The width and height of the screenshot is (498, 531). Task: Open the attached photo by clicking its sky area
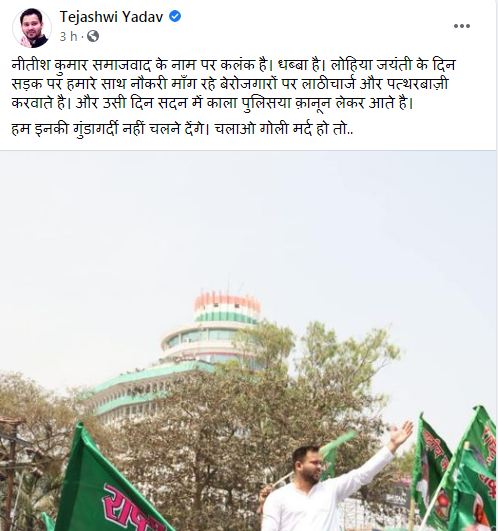[249, 217]
